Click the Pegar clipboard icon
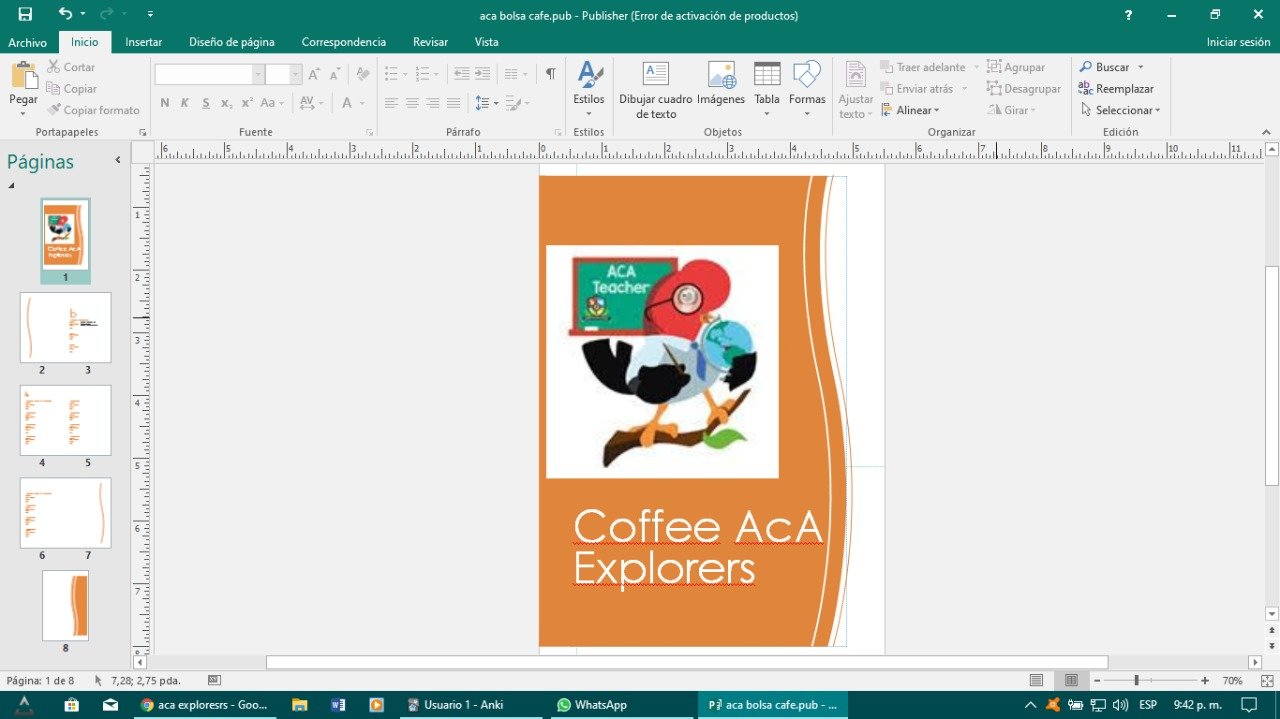Image resolution: width=1280 pixels, height=719 pixels. [x=23, y=76]
